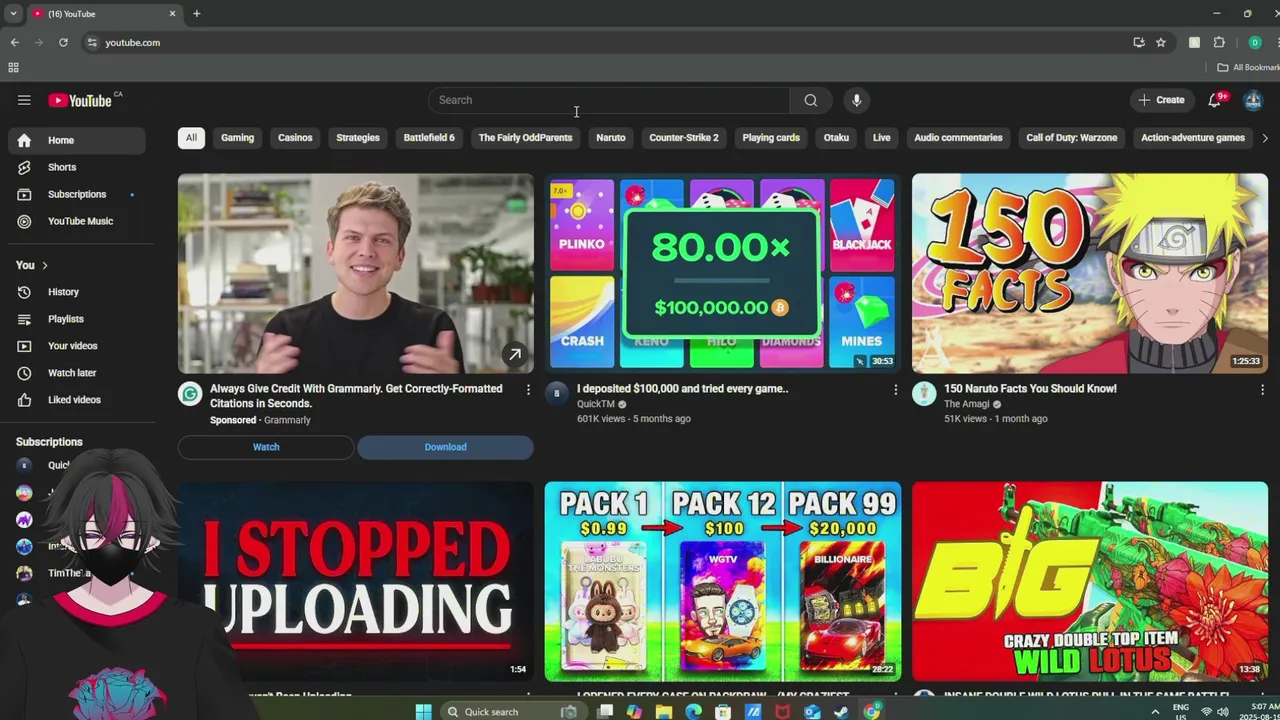Viewport: 1280px width, 720px height.
Task: Open the notifications bell
Action: pyautogui.click(x=1215, y=100)
